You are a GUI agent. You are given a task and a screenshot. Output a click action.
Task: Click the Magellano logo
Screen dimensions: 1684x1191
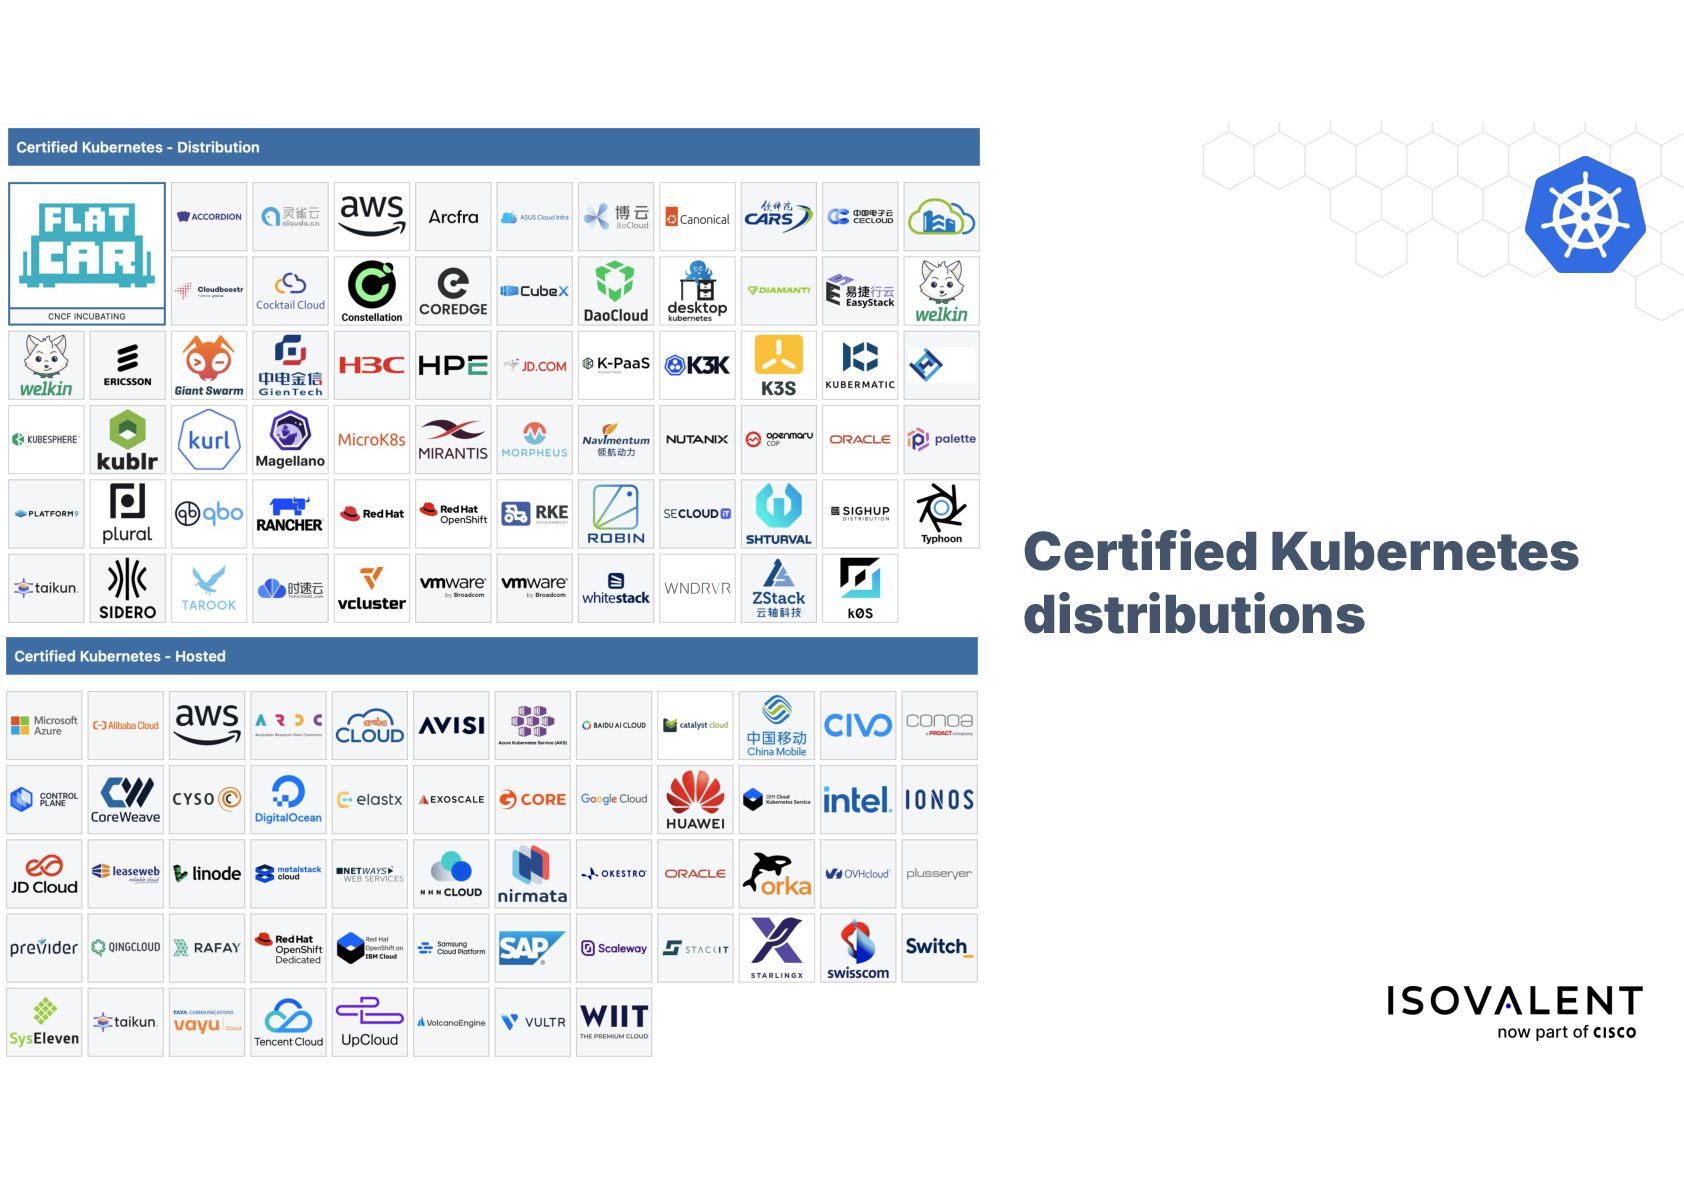pos(290,439)
